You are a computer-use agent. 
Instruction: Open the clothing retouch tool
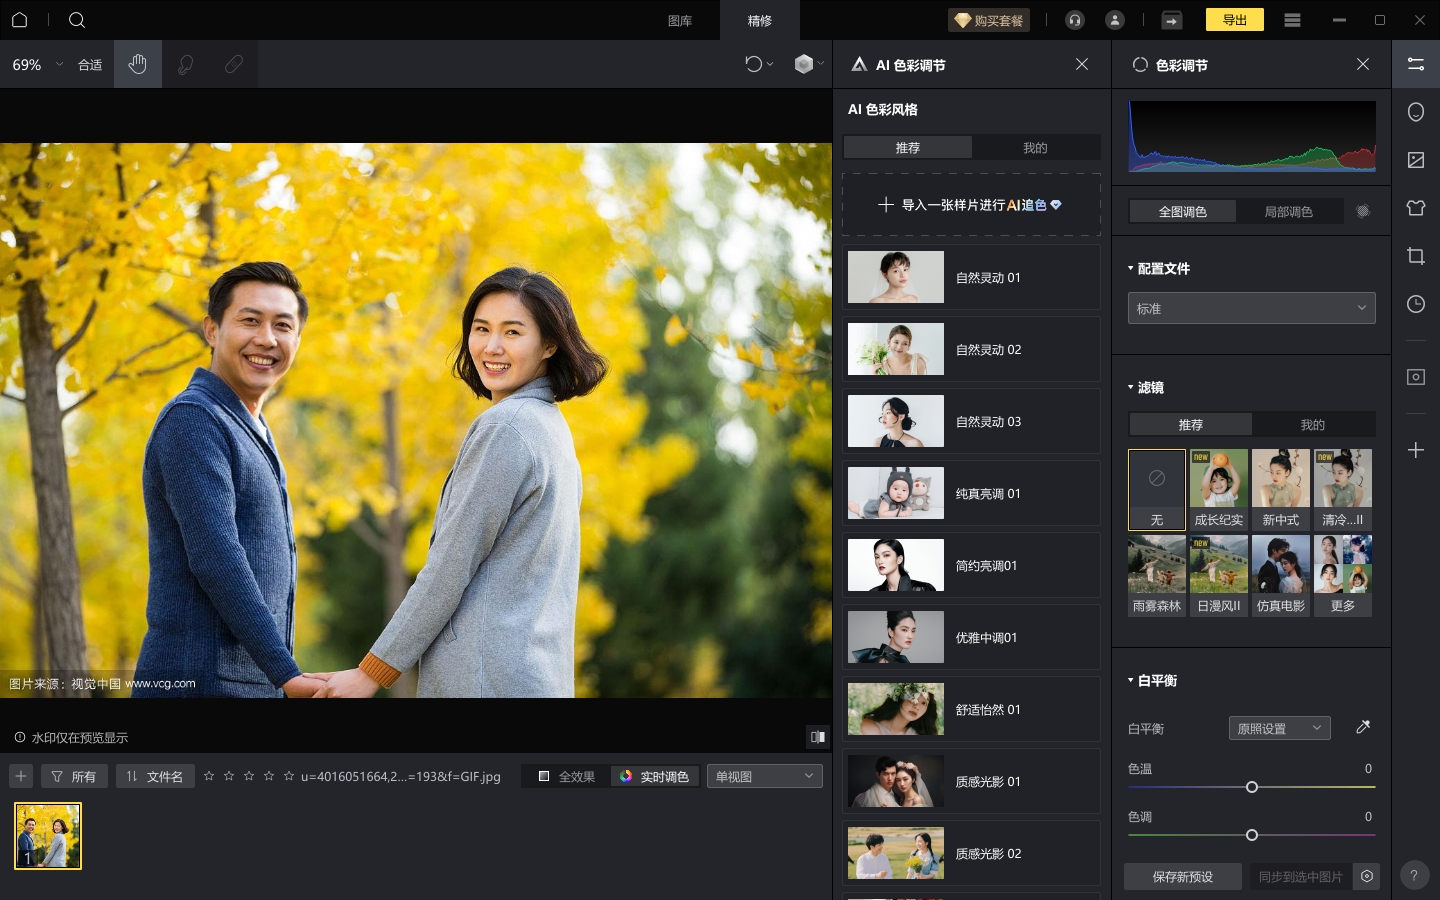(x=1416, y=208)
